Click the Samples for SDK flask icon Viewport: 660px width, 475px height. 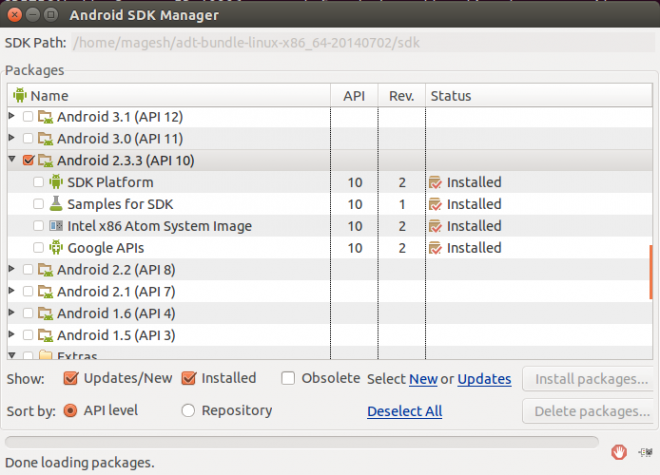(x=56, y=204)
